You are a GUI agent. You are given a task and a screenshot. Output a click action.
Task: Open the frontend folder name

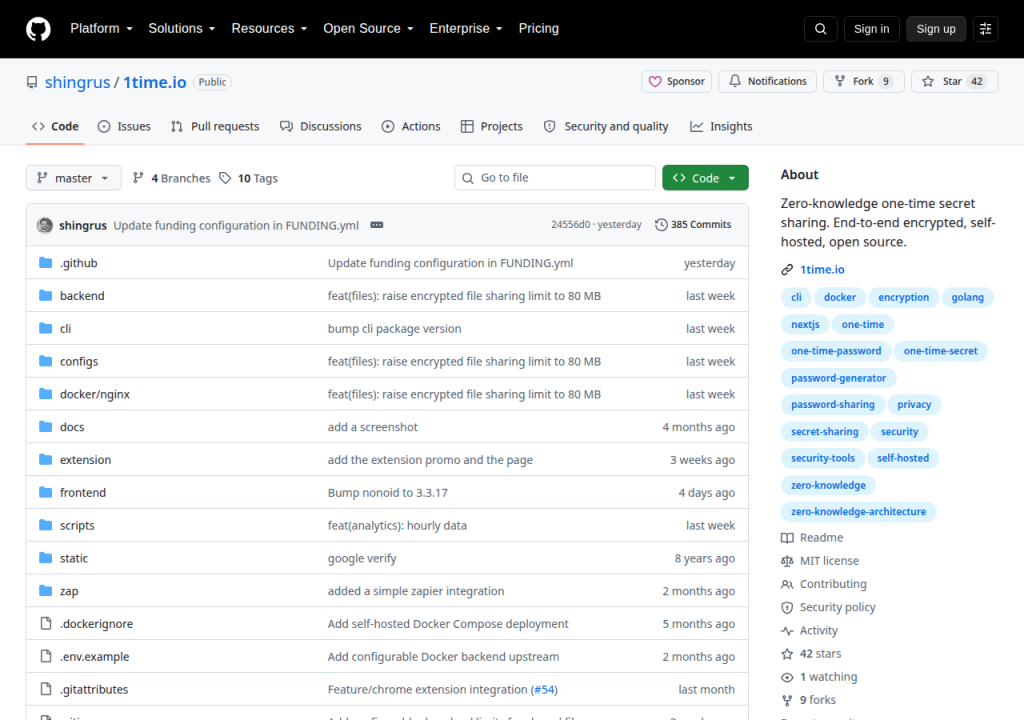pyautogui.click(x=83, y=493)
